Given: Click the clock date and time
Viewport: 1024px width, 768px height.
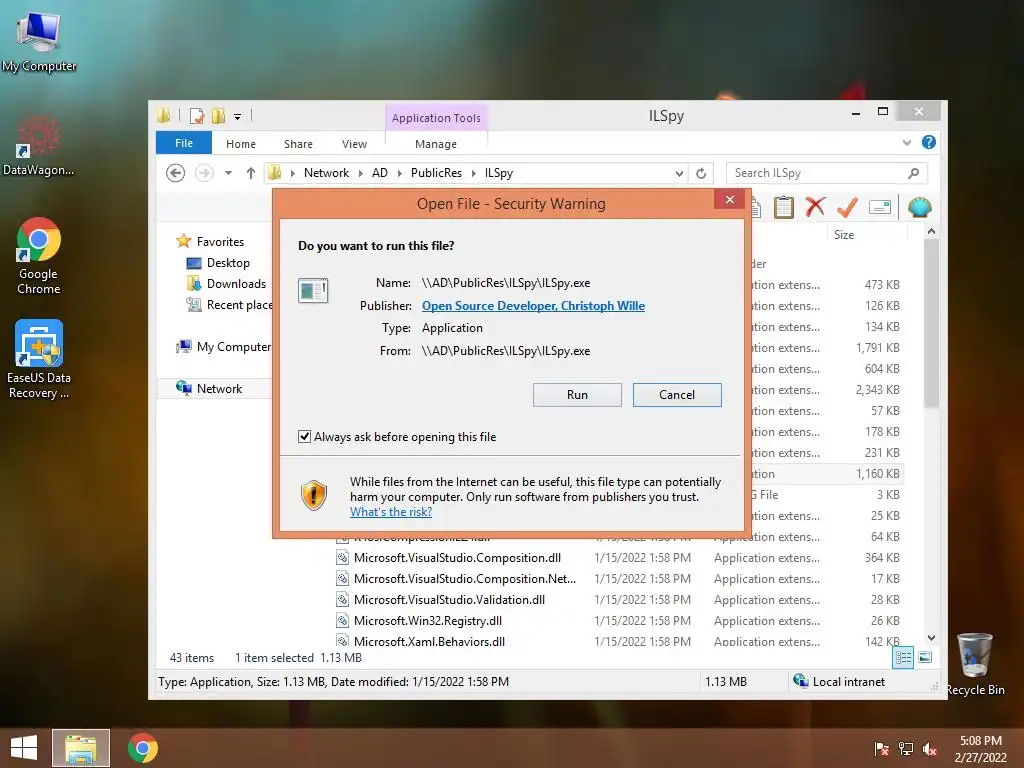Looking at the screenshot, I should [980, 749].
